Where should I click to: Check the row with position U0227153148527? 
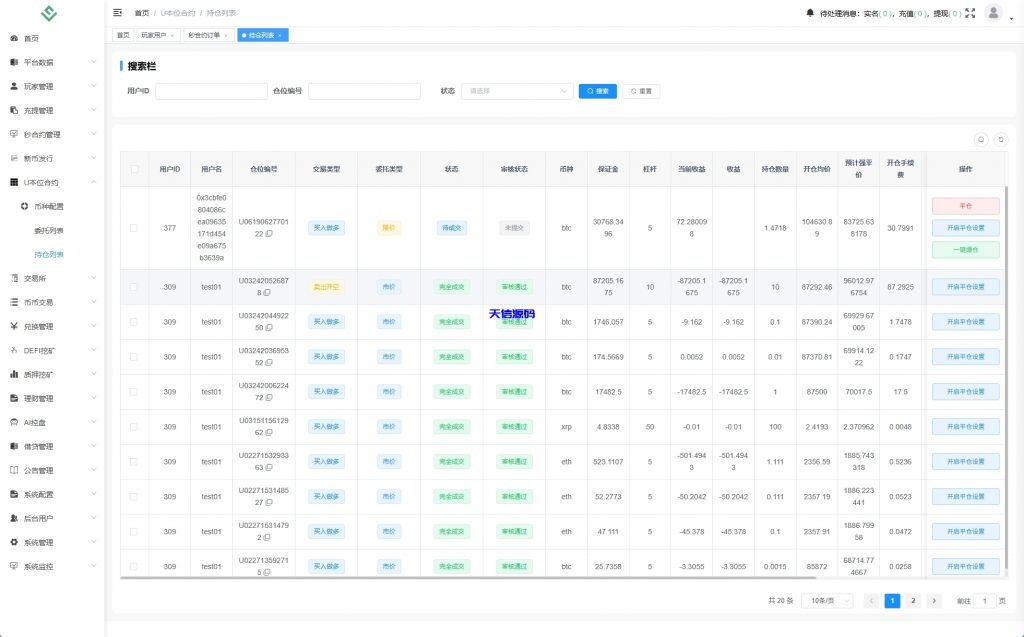pos(134,497)
